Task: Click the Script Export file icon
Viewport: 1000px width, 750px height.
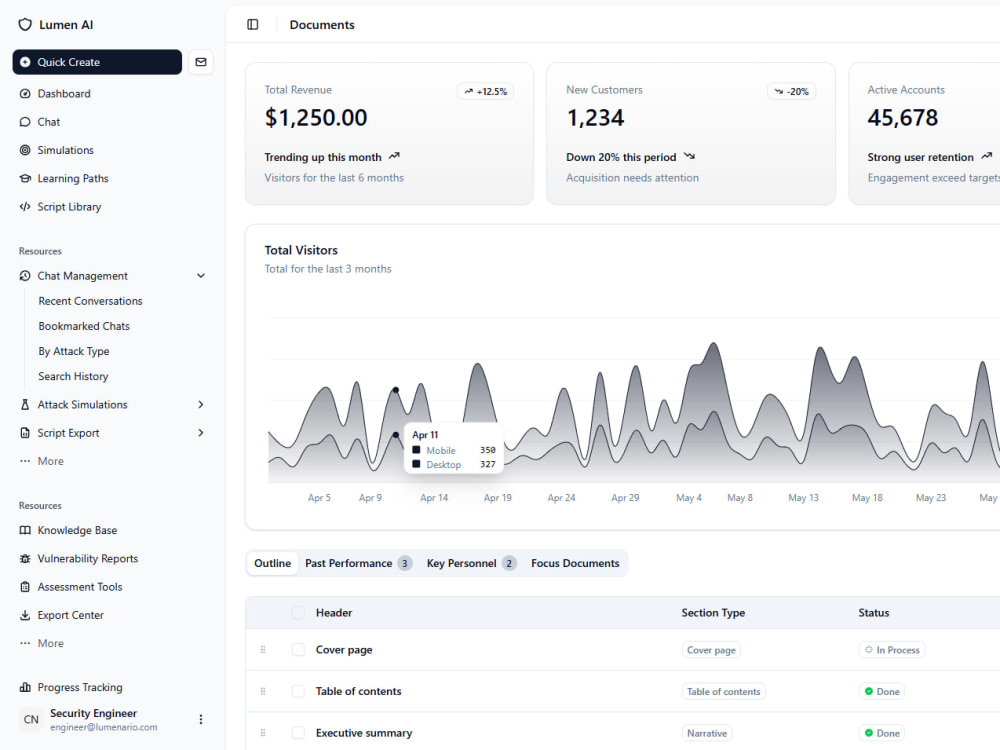Action: point(25,433)
